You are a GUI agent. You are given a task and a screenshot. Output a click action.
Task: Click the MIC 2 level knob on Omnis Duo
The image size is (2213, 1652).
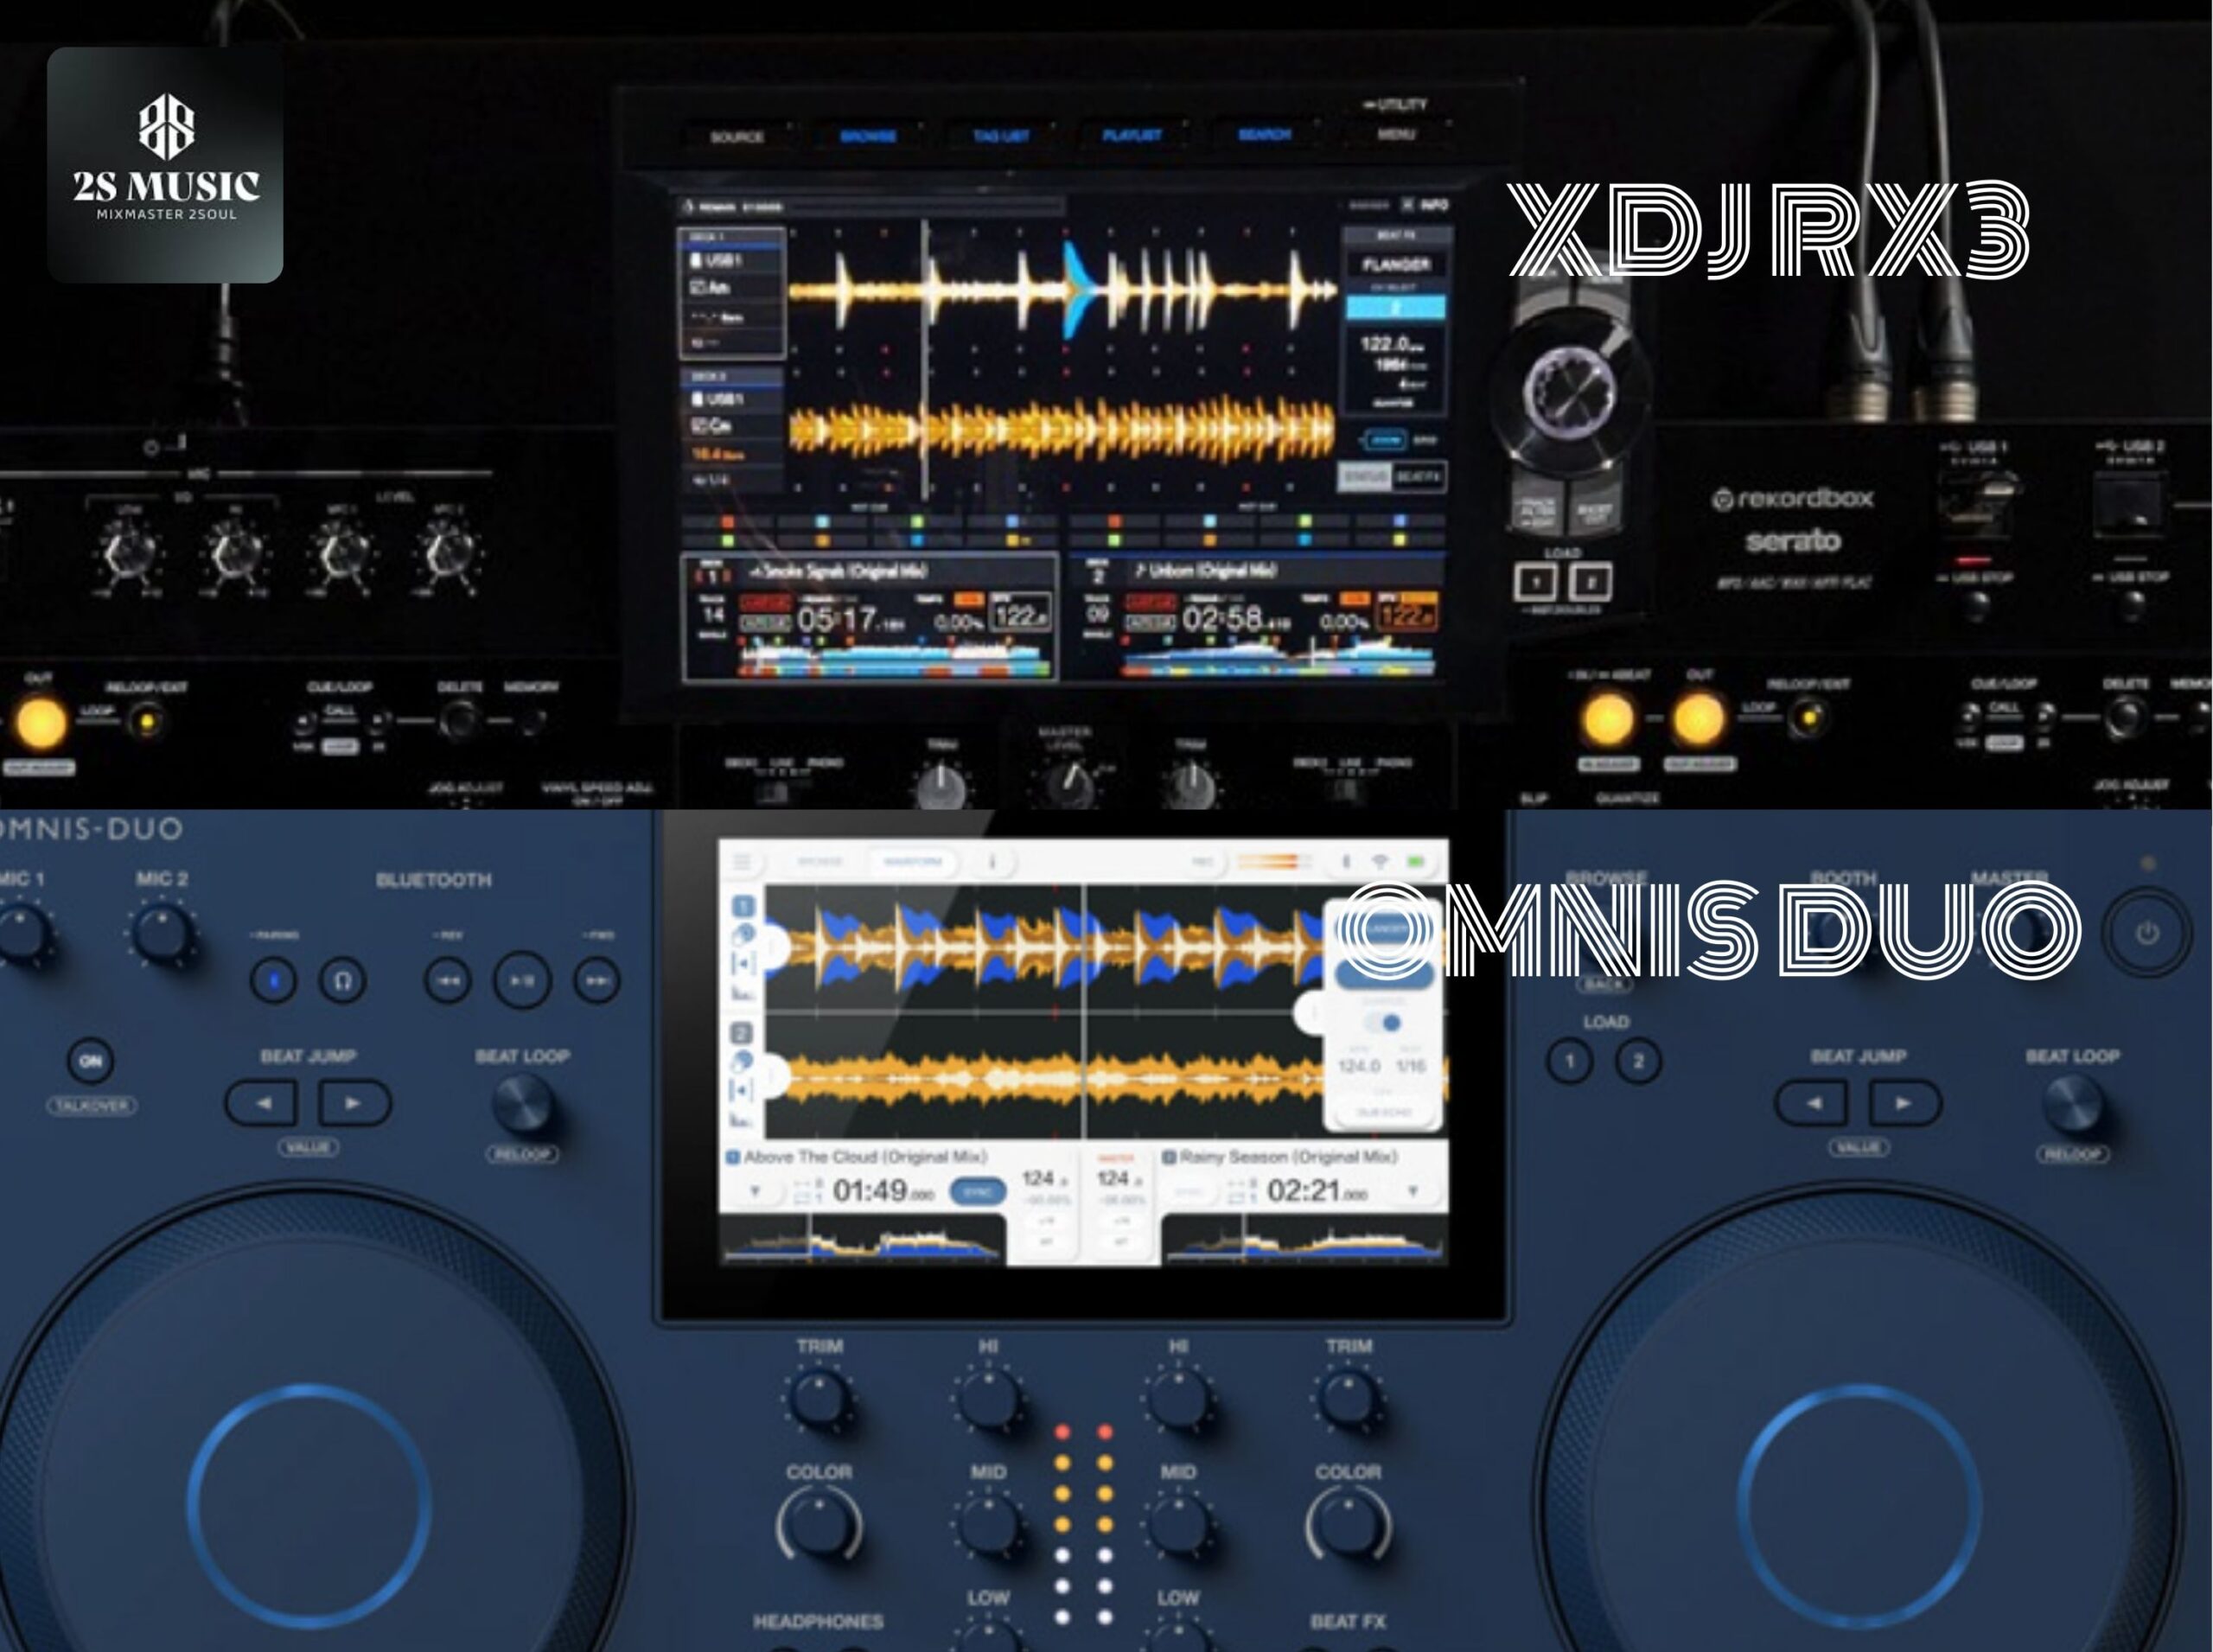tap(162, 933)
